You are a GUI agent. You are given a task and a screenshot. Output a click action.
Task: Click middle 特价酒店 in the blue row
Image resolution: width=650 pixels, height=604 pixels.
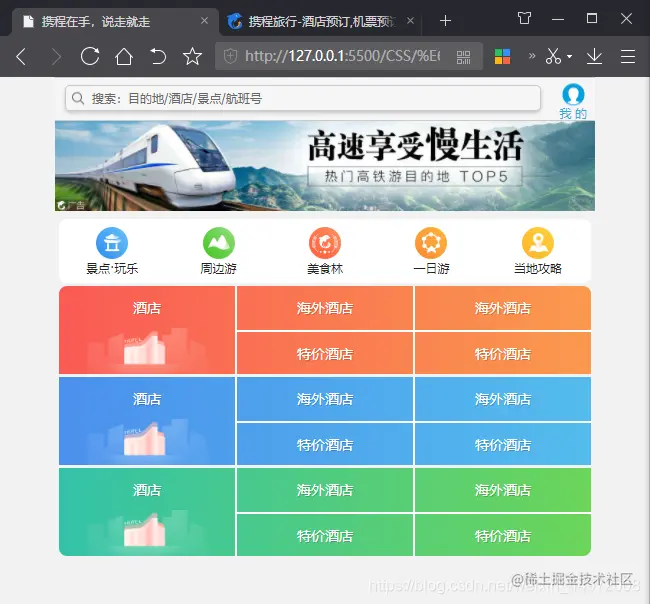click(325, 445)
